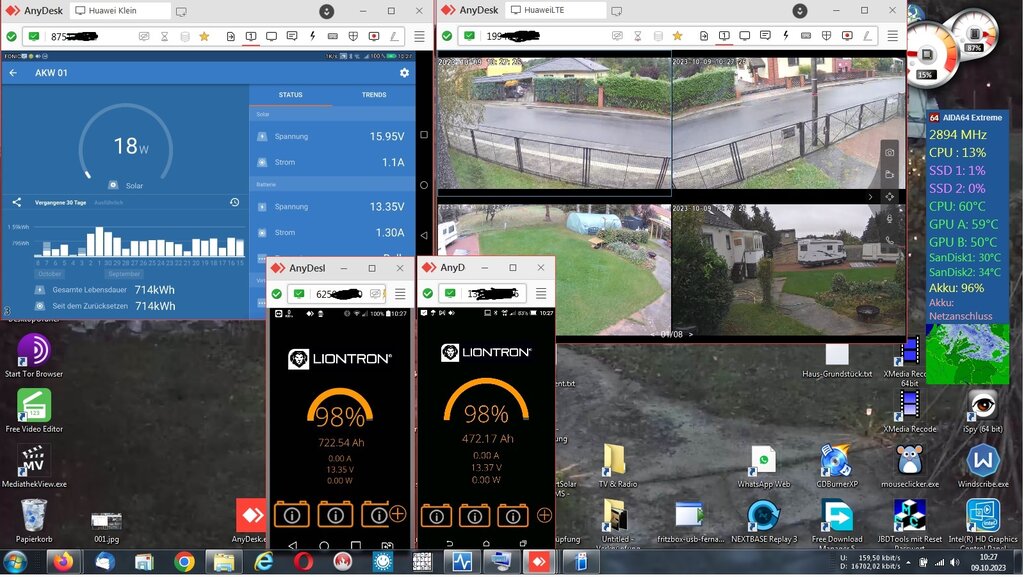Open chat in Huawei Klein AnyDesk toolbar
The height and width of the screenshot is (577, 1024).
click(292, 37)
